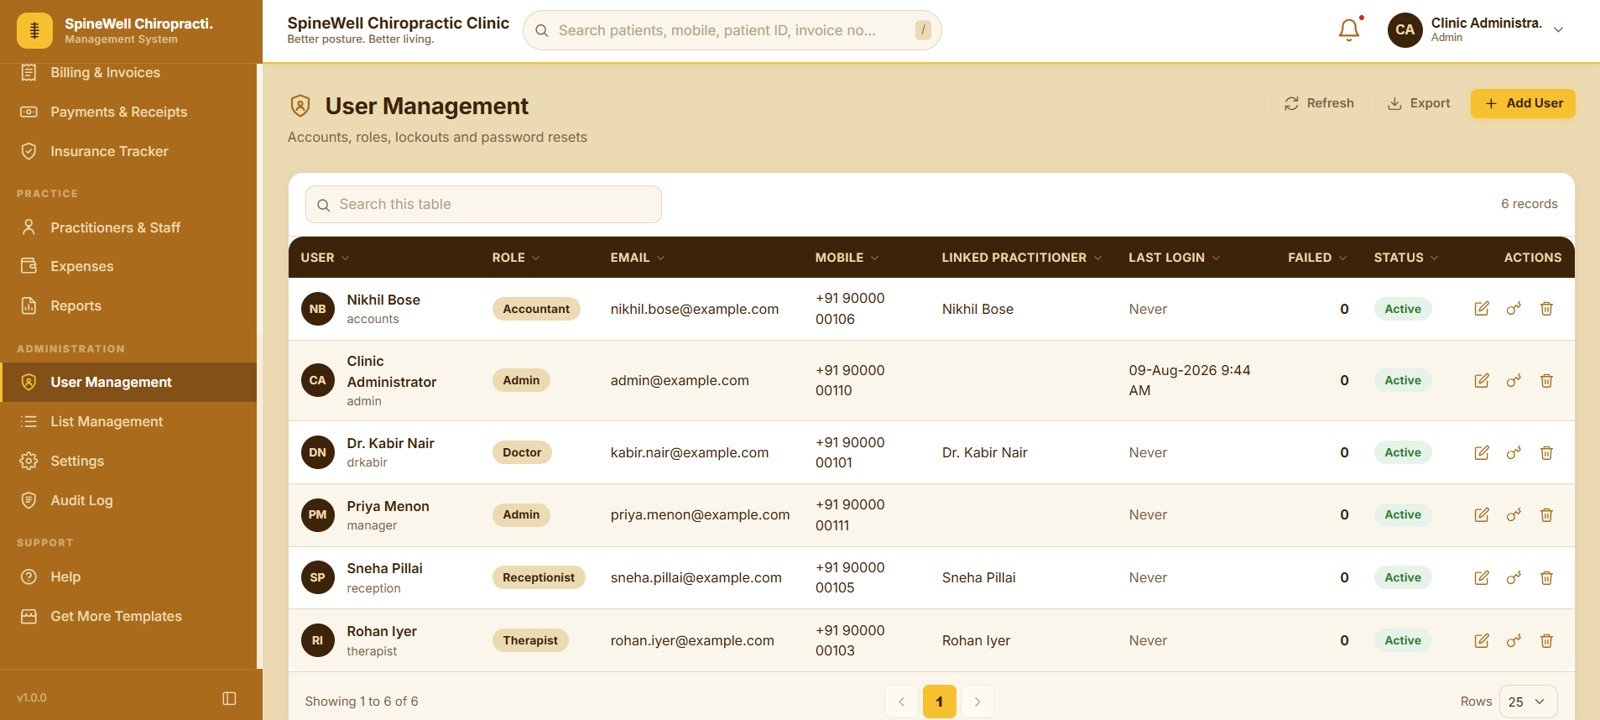Open the Rows per page dropdown

pyautogui.click(x=1528, y=702)
